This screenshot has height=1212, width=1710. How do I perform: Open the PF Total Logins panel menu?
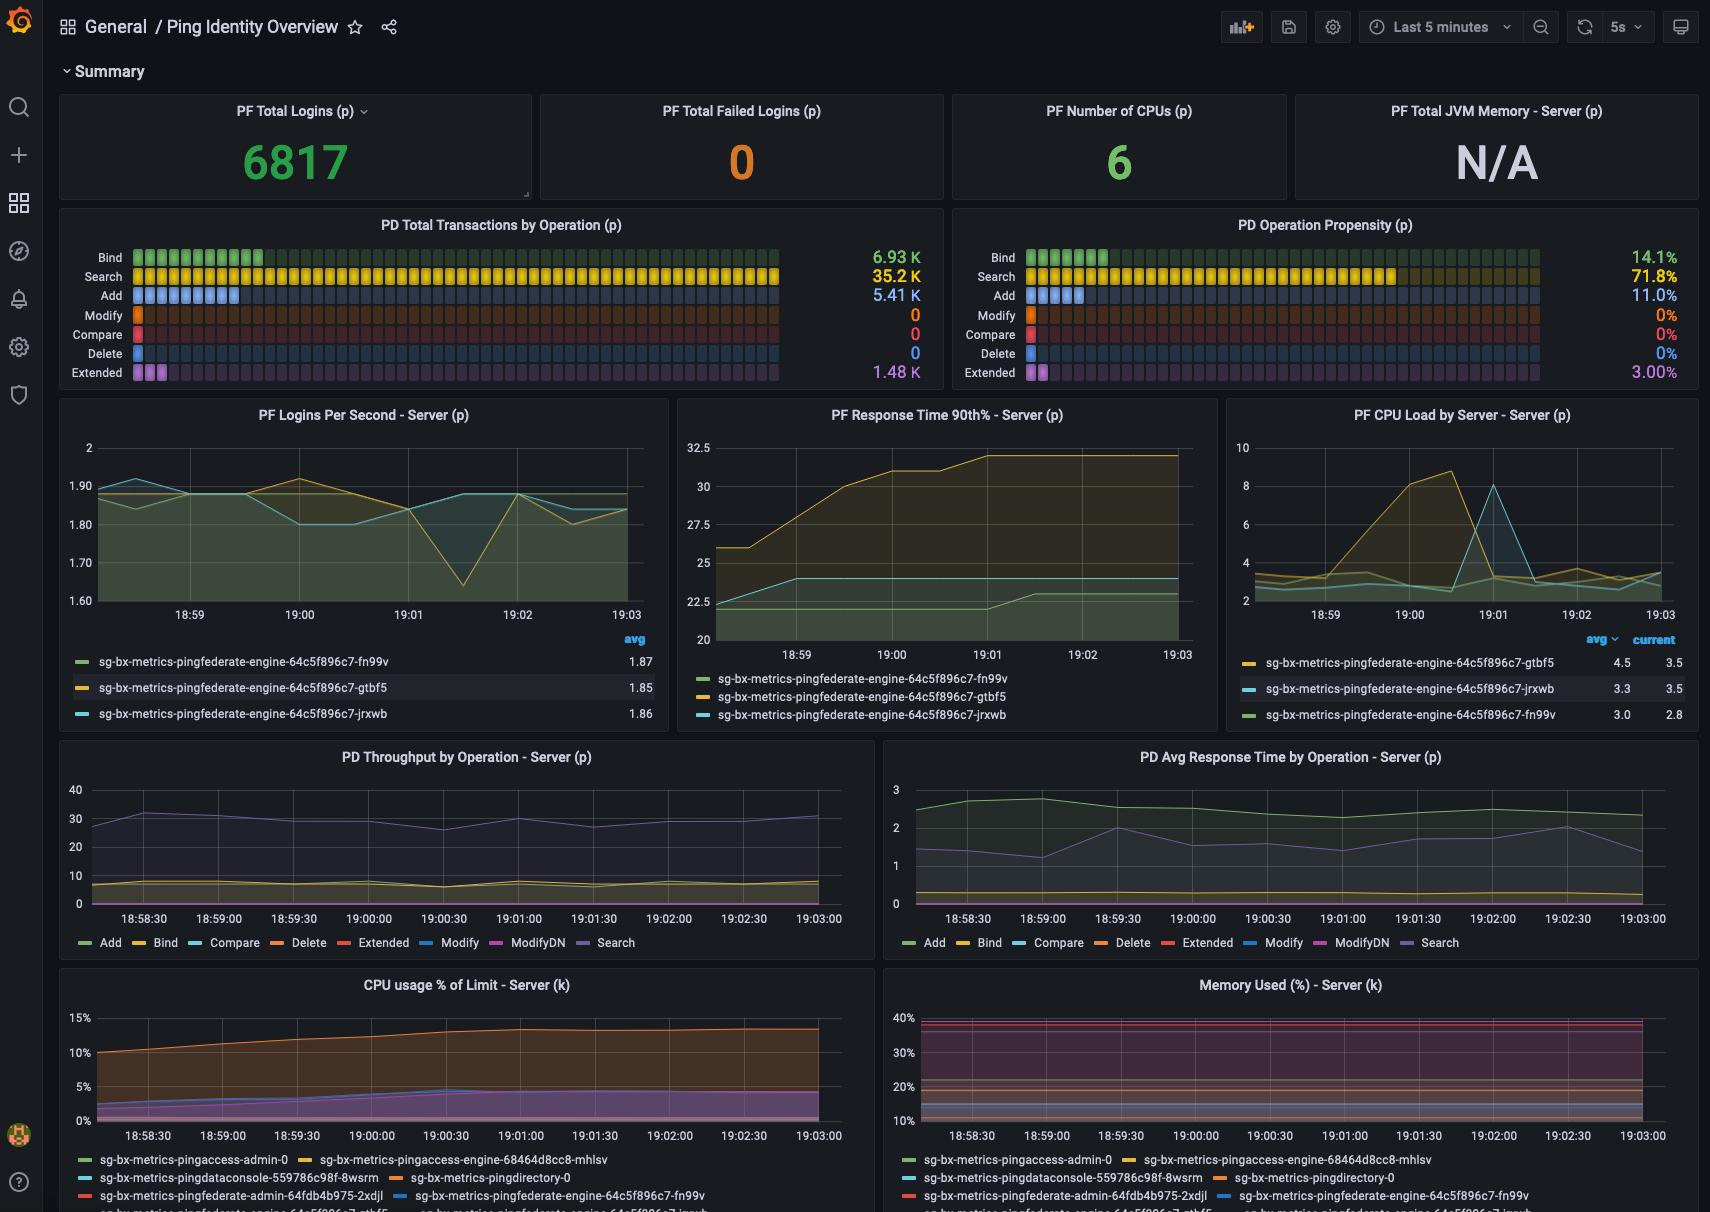(x=365, y=111)
